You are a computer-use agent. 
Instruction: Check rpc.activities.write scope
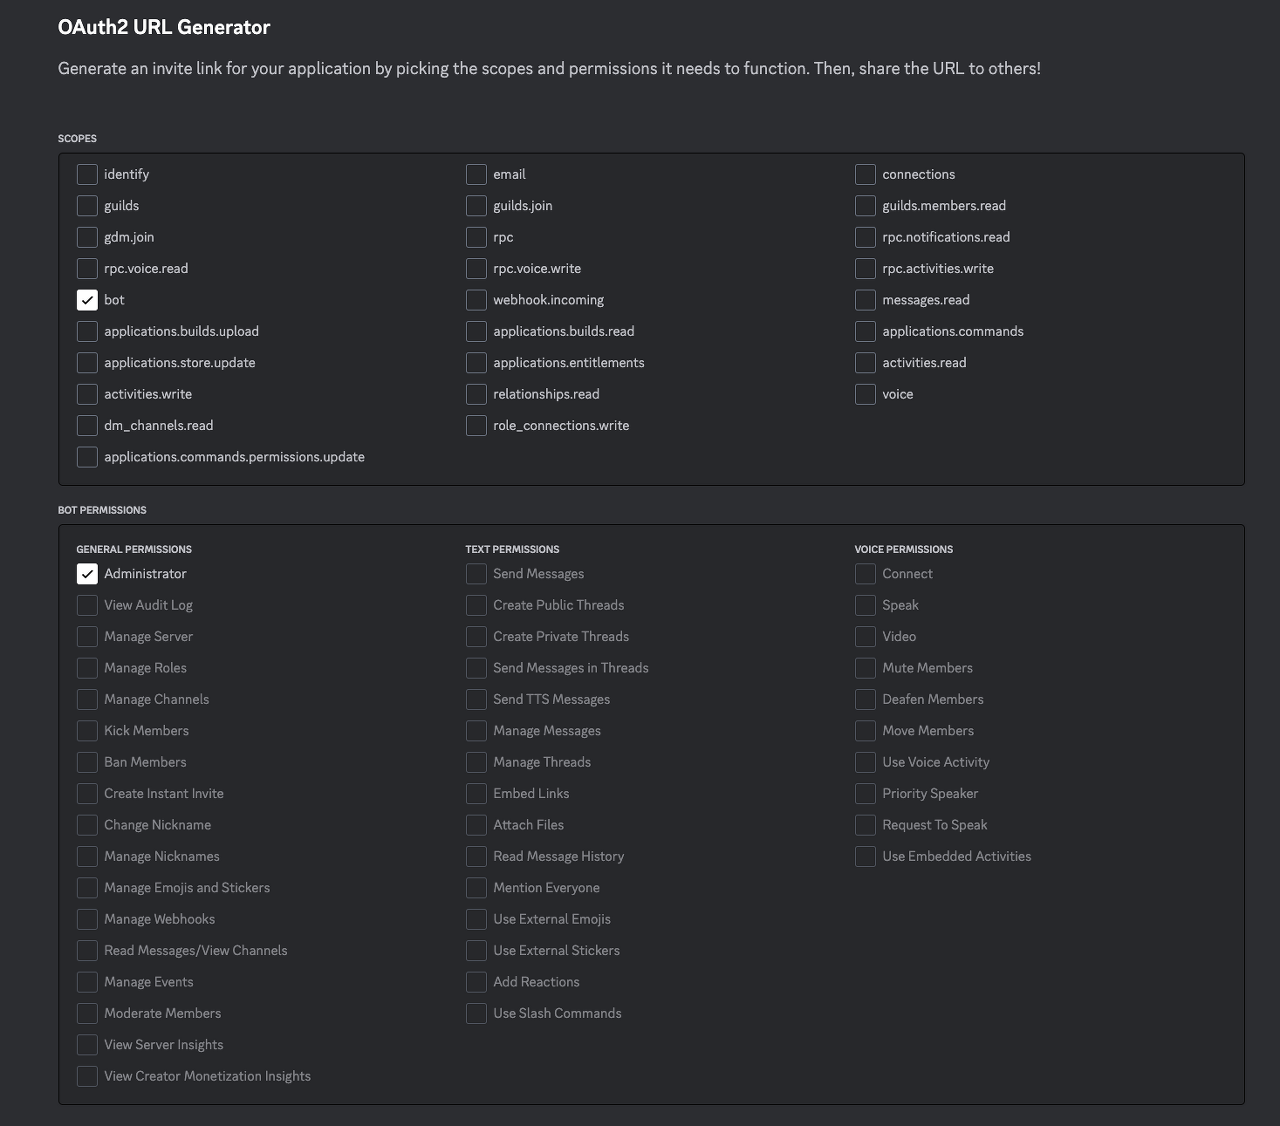click(x=865, y=268)
